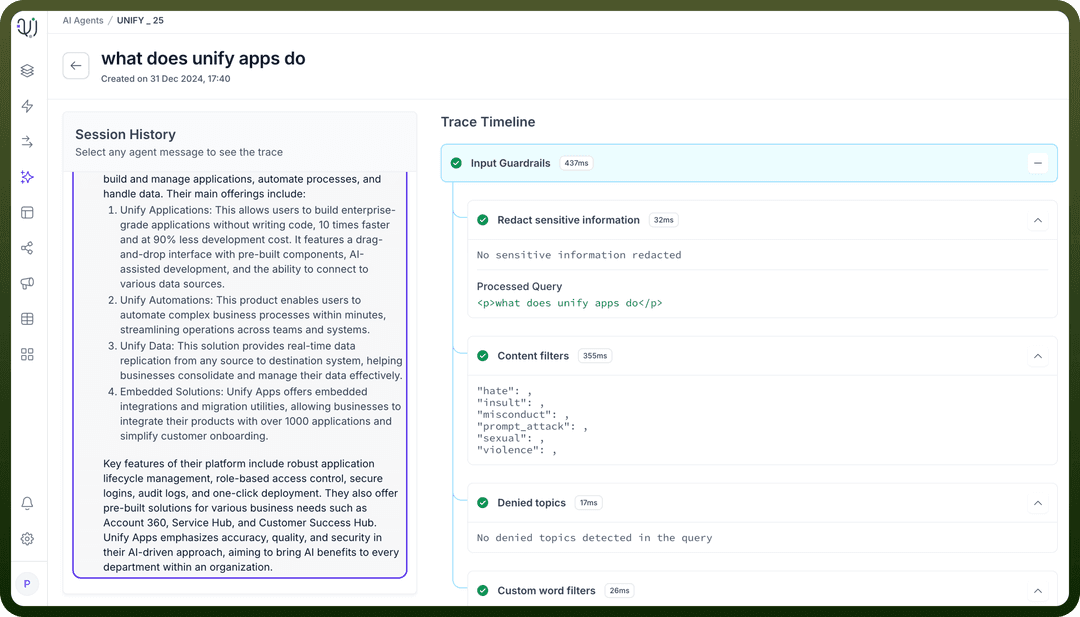Click the "violence" filter line
The image size is (1080, 617).
pyautogui.click(x=516, y=450)
